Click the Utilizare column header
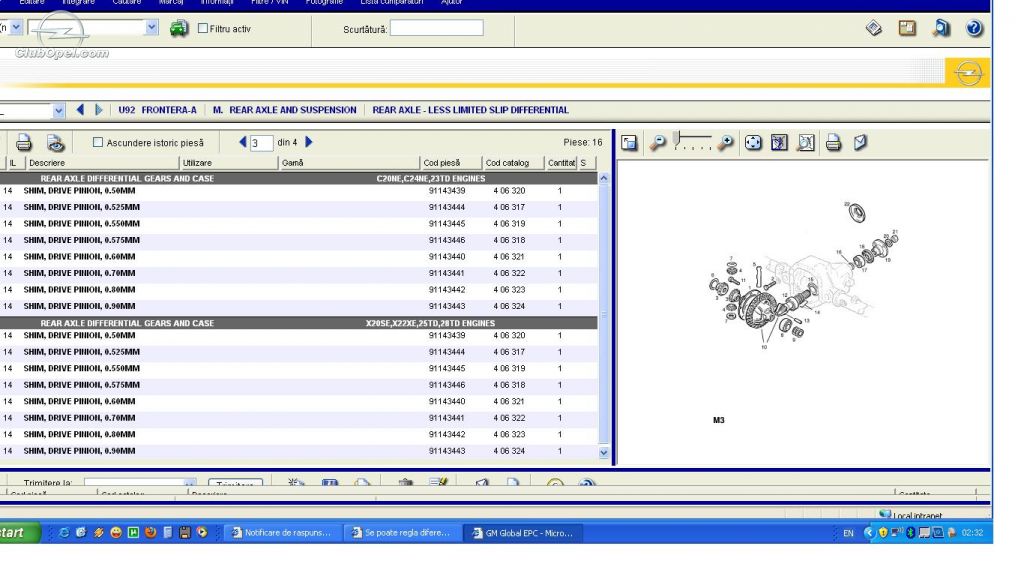This screenshot has height=576, width=1024. 228,163
